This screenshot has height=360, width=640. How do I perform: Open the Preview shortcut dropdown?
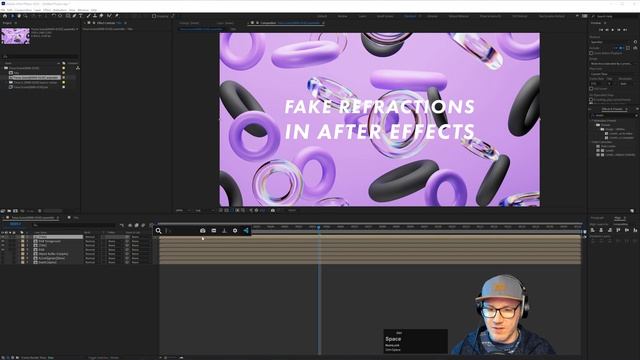point(610,42)
